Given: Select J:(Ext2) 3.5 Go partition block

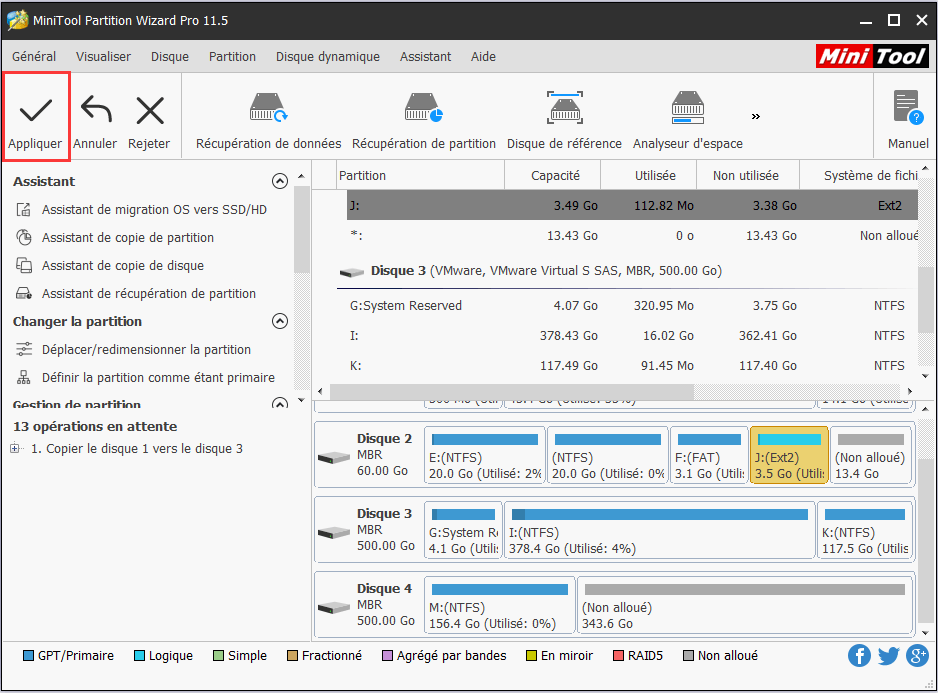Looking at the screenshot, I should coord(789,455).
